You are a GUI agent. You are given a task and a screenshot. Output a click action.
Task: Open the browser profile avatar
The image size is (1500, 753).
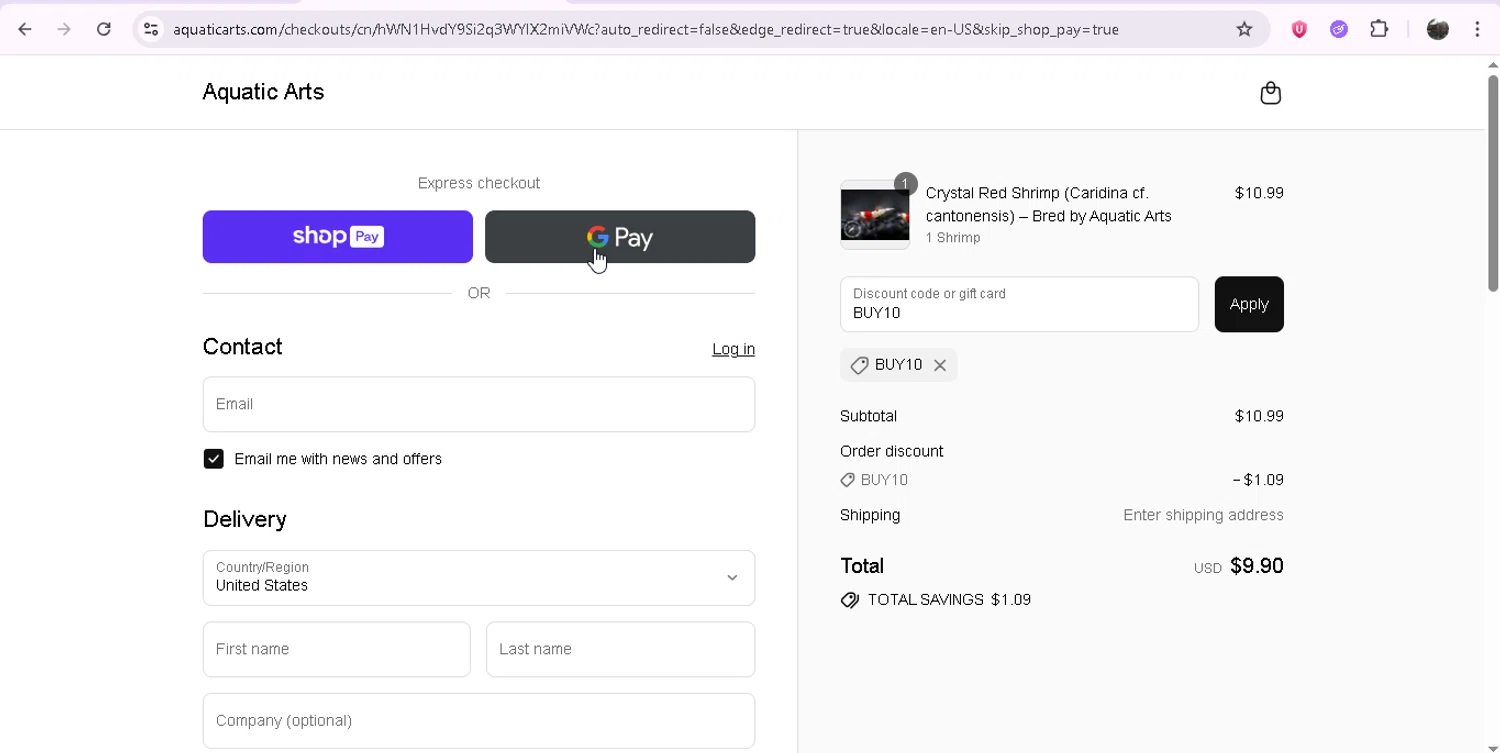1438,29
